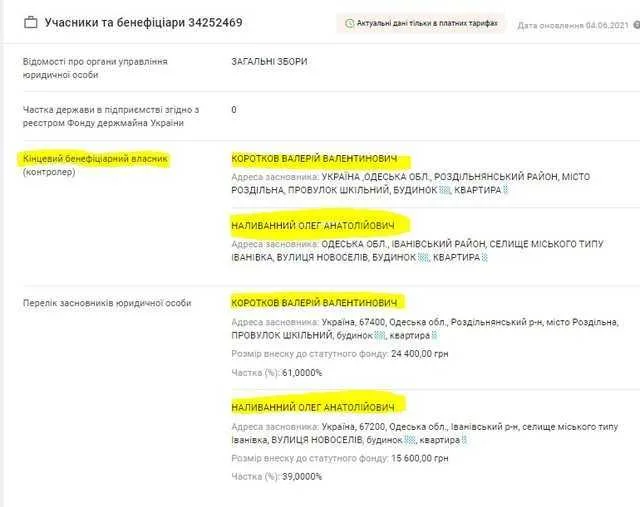Open founder КОРОТКОВ ВАЛЕРІЙ ВАЛЕНТИНОВИЧ link
640x507 pixels.
click(314, 302)
